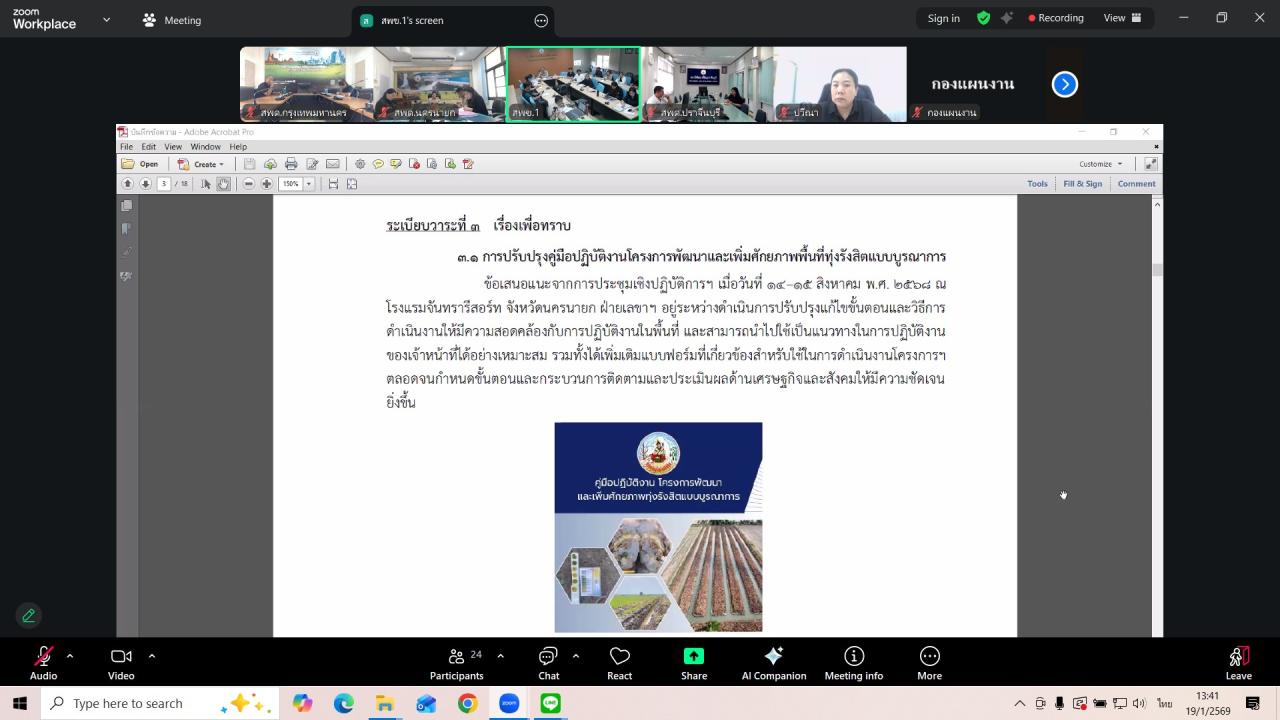
Task: Open the Edit menu in Acrobat
Action: pos(149,146)
